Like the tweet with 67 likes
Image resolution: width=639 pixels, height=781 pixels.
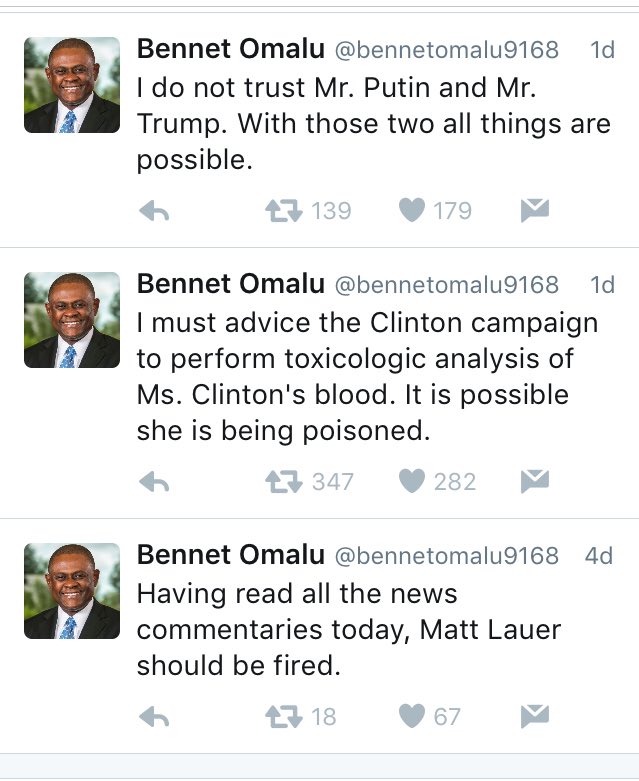pos(411,717)
